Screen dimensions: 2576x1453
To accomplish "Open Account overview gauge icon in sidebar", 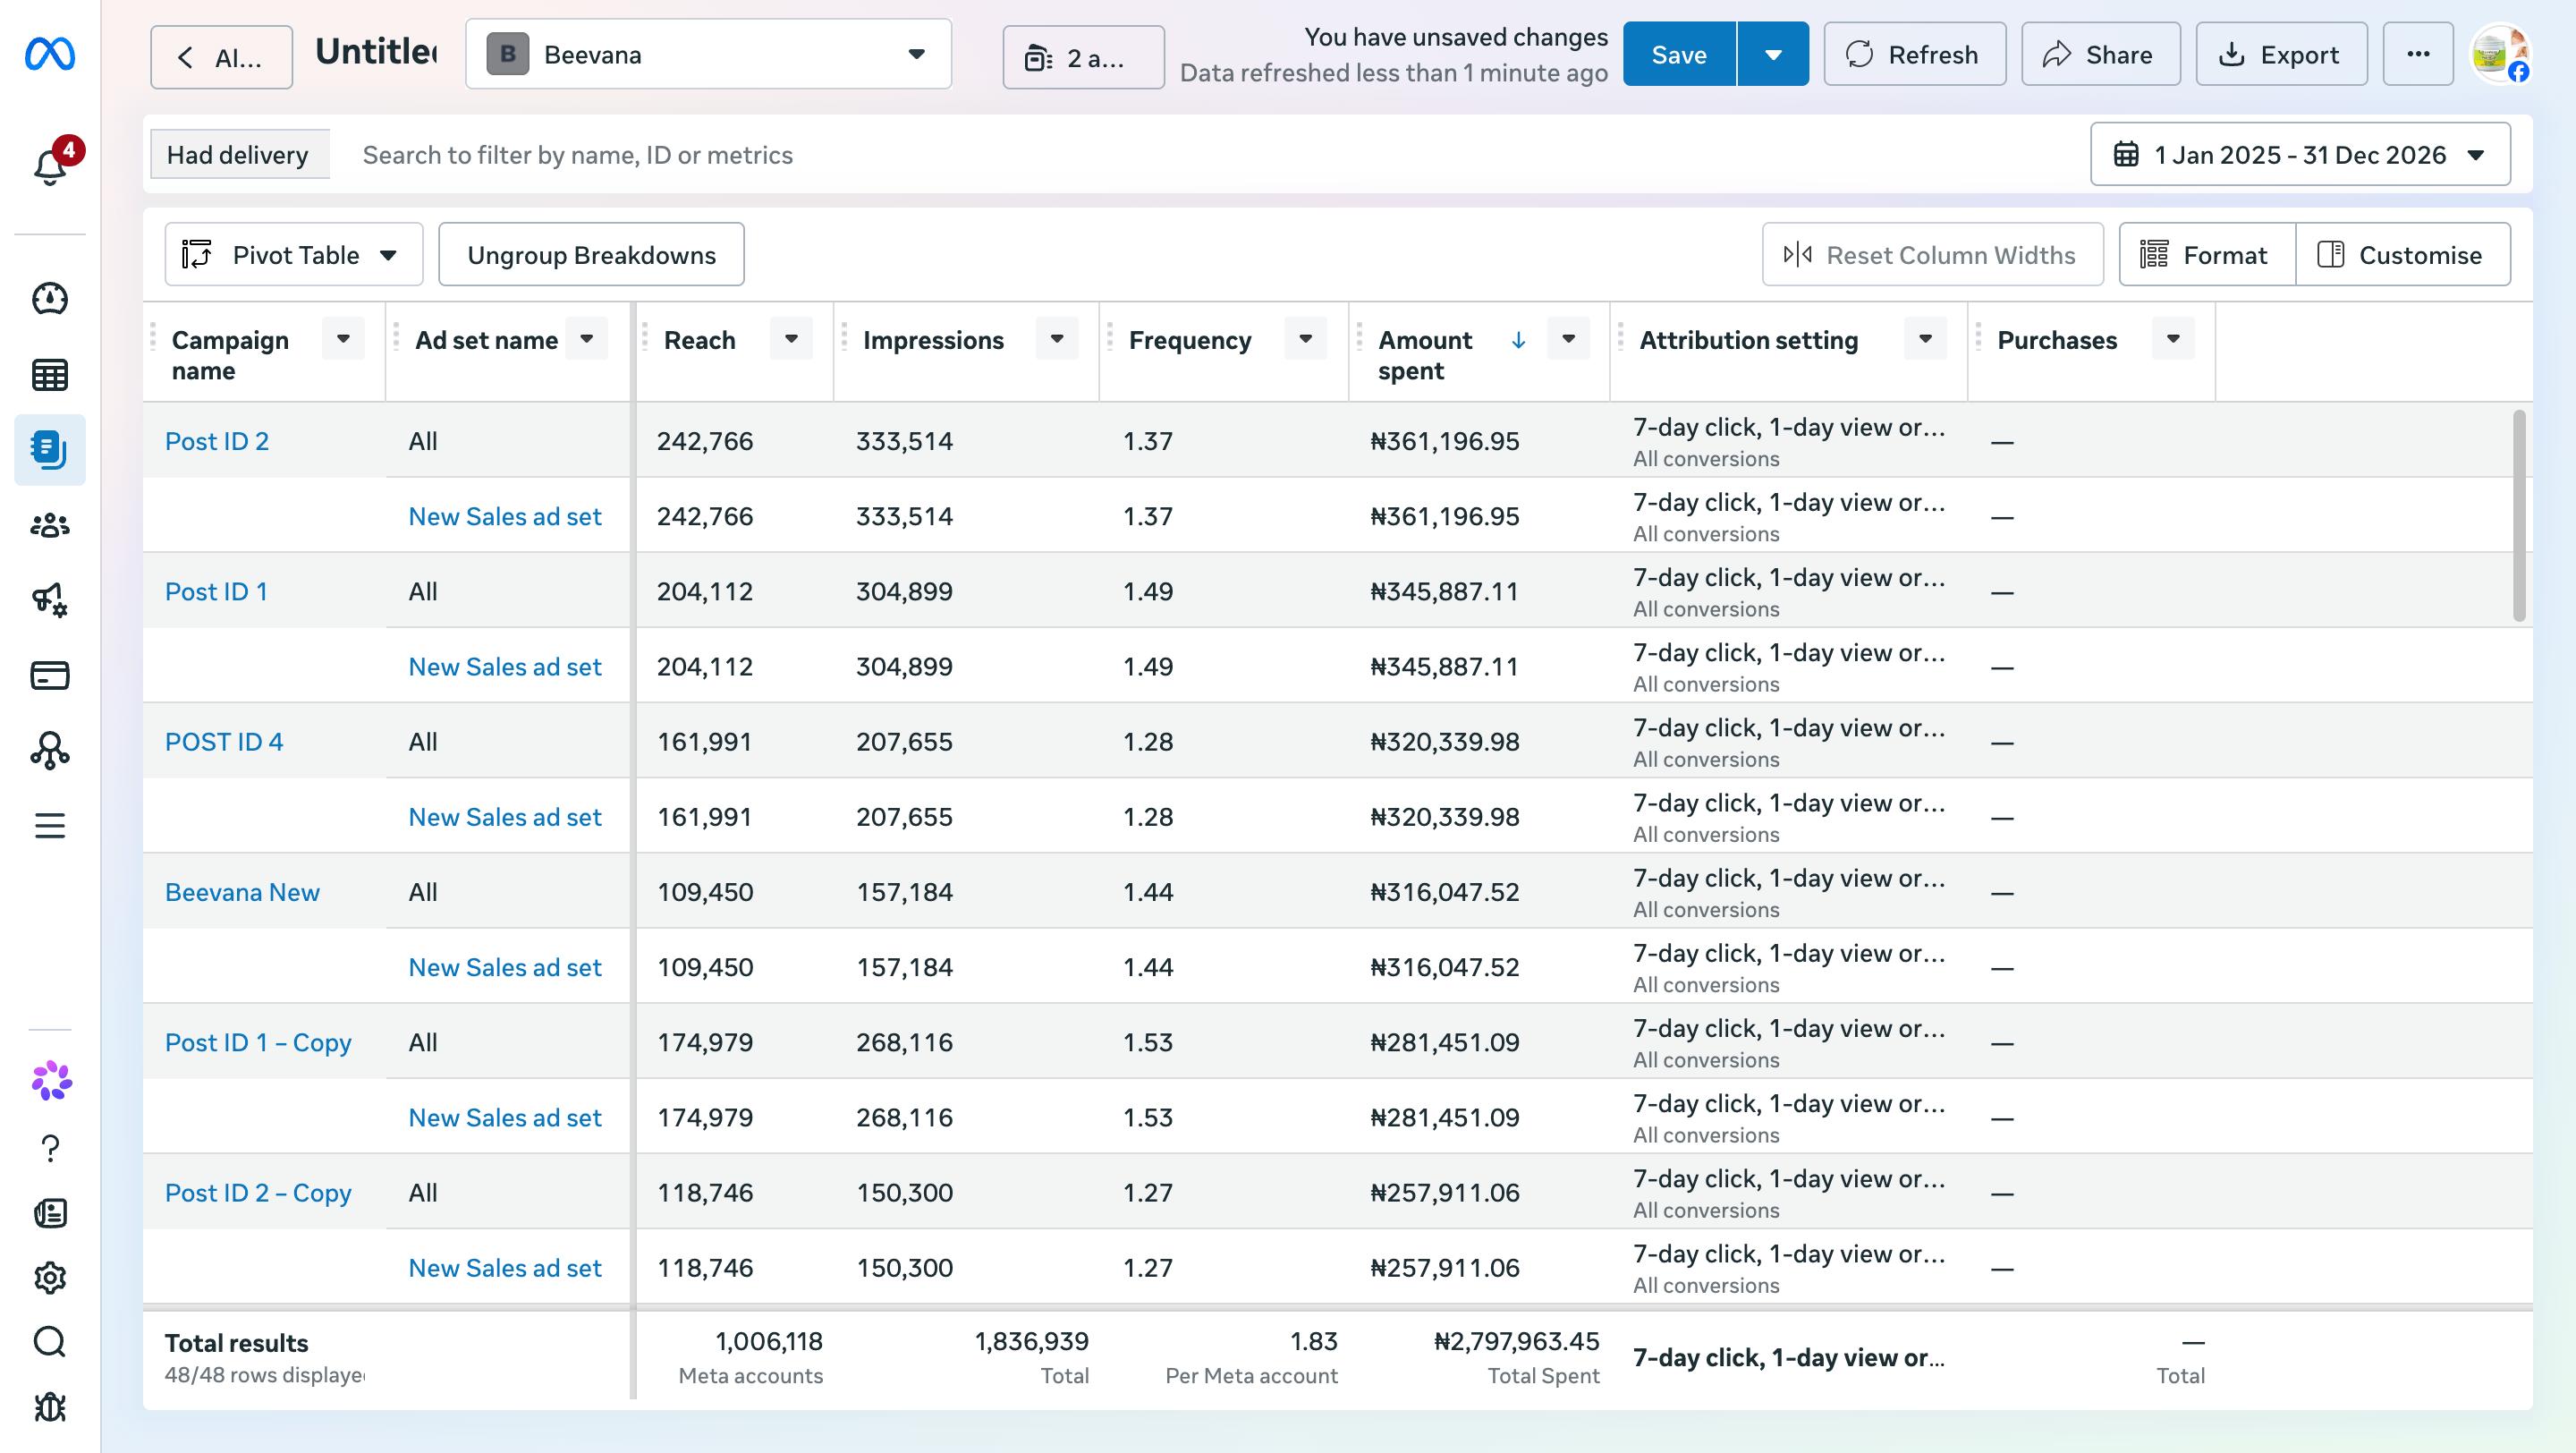I will pyautogui.click(x=50, y=299).
